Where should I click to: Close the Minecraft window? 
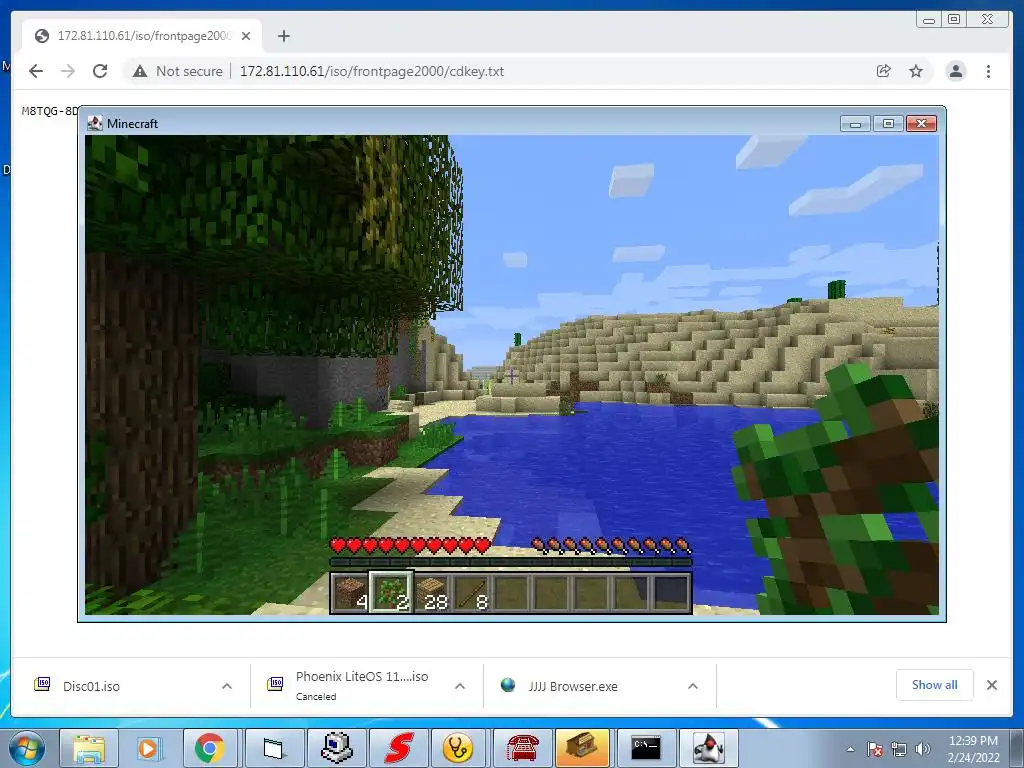(921, 123)
